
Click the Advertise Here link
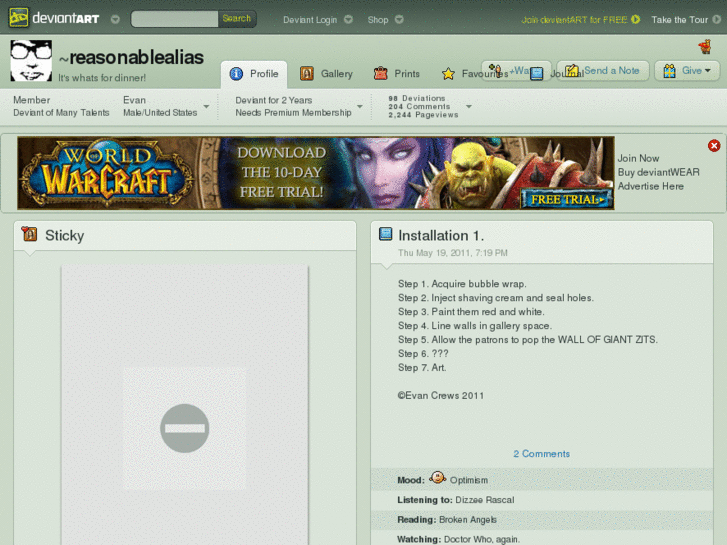coord(650,186)
